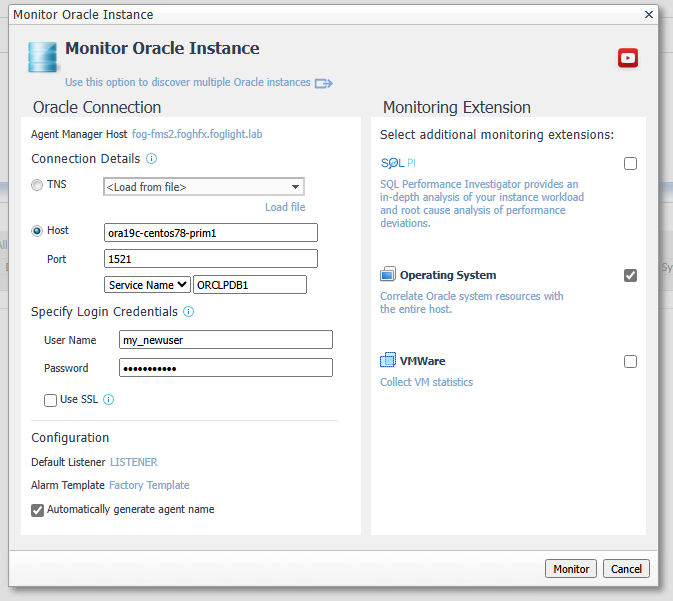Click the Use SSL info icon

click(x=109, y=400)
